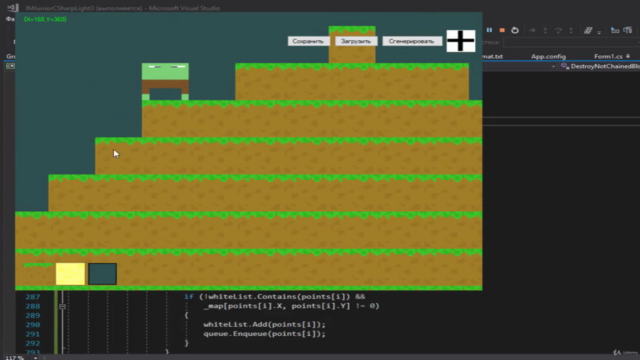The height and width of the screenshot is (360, 640).
Task: Click the black plus cross icon in game
Action: (x=460, y=41)
